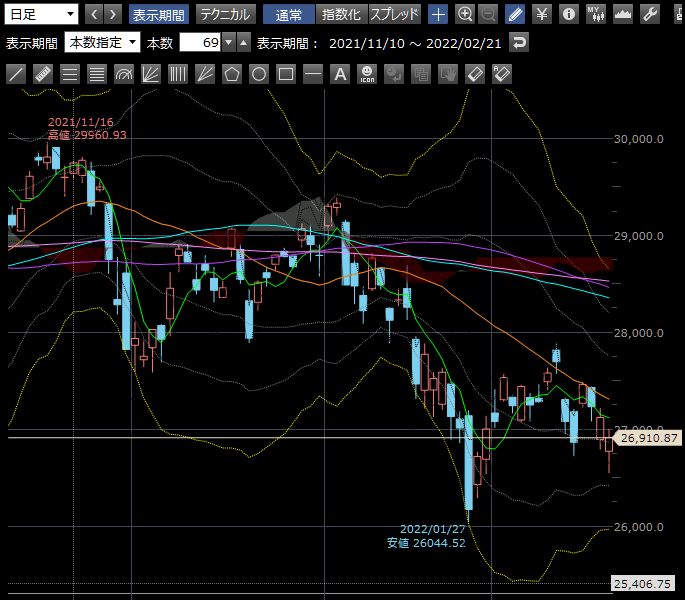Image resolution: width=685 pixels, height=600 pixels.
Task: Click the reset period return arrow button
Action: coord(518,43)
